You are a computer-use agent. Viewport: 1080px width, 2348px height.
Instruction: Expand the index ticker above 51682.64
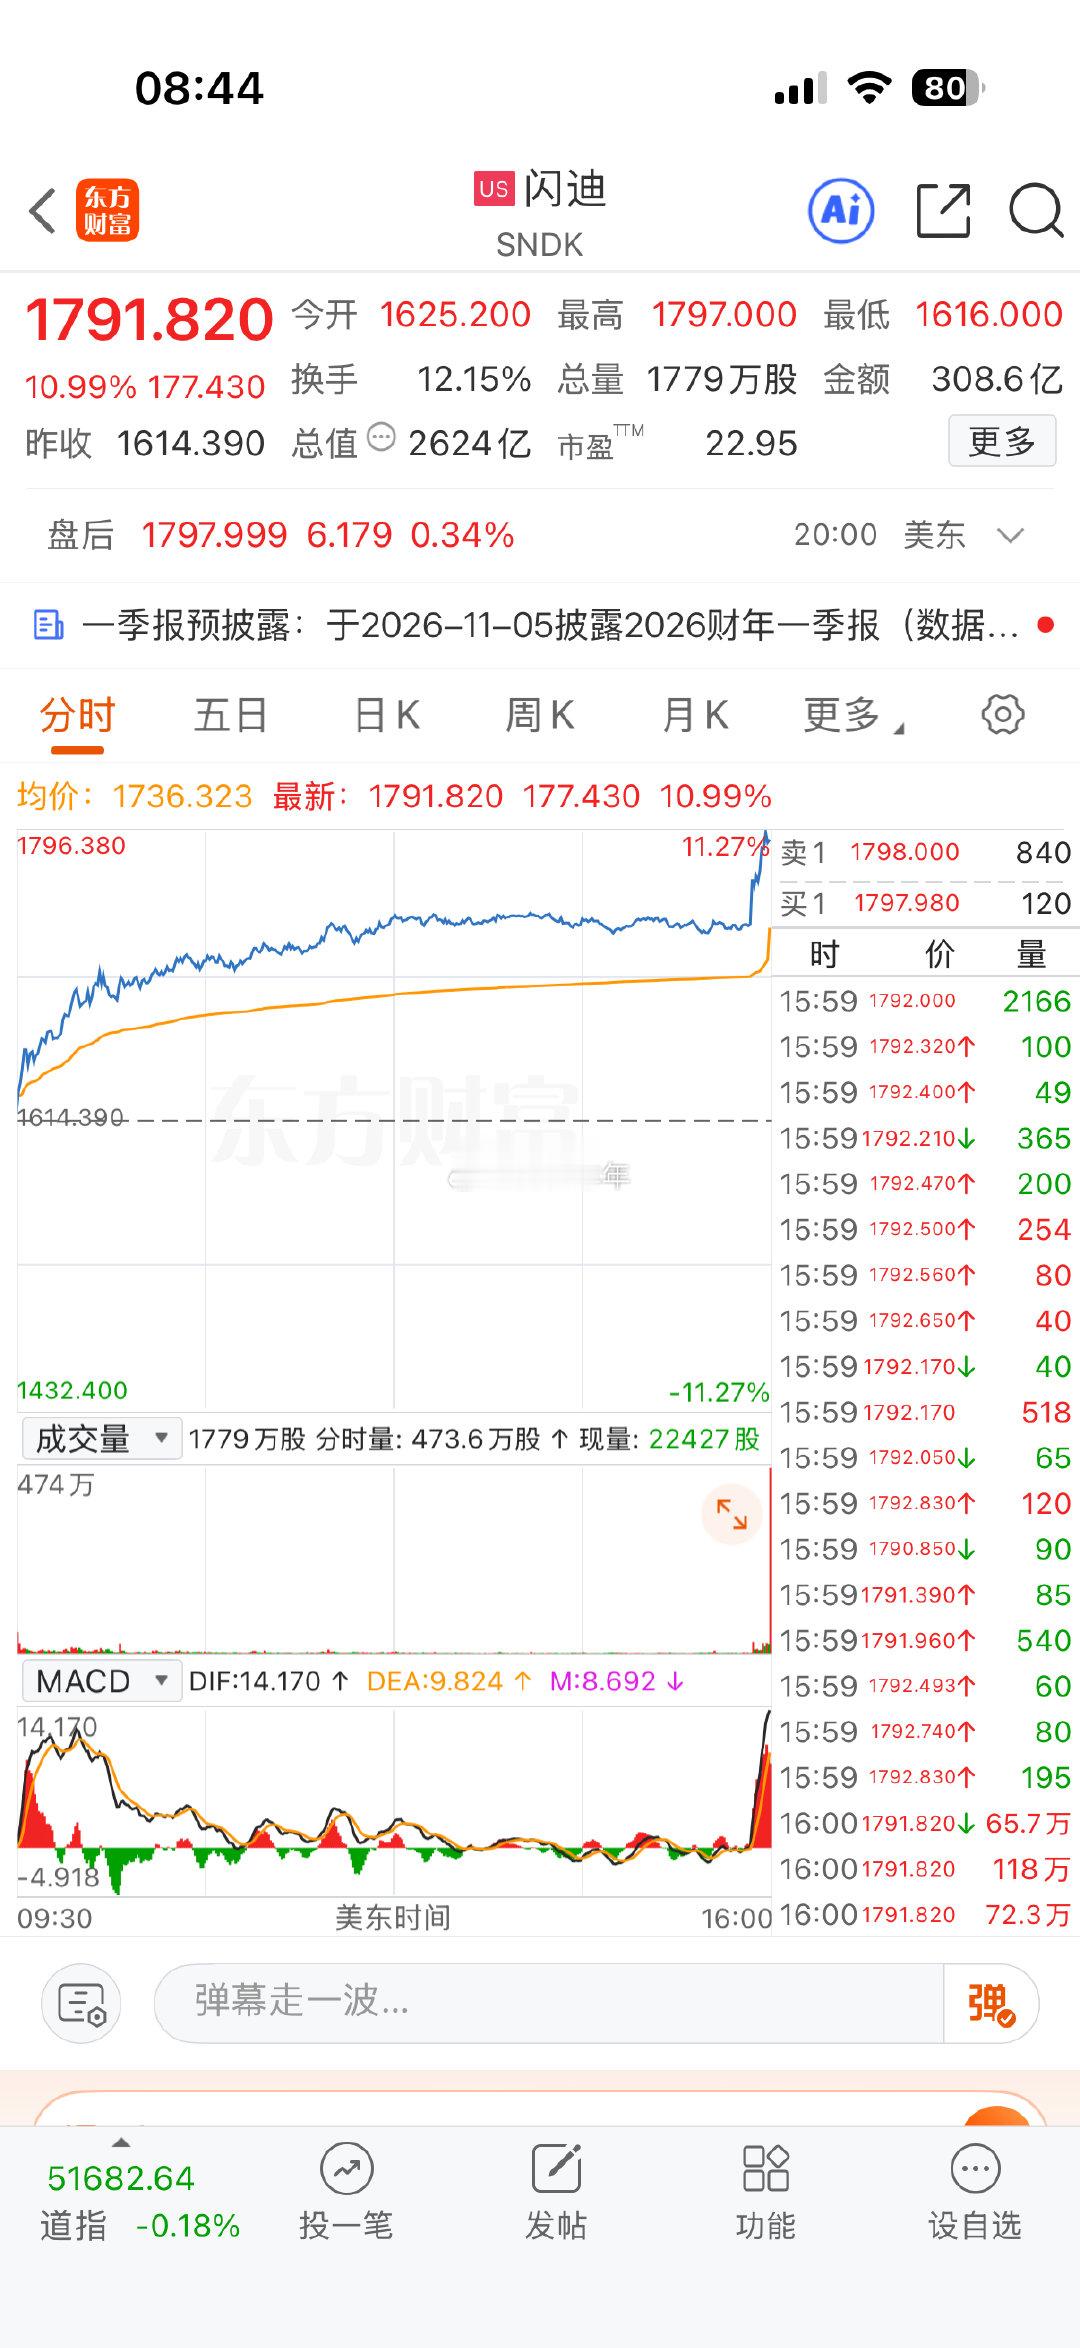click(121, 2143)
